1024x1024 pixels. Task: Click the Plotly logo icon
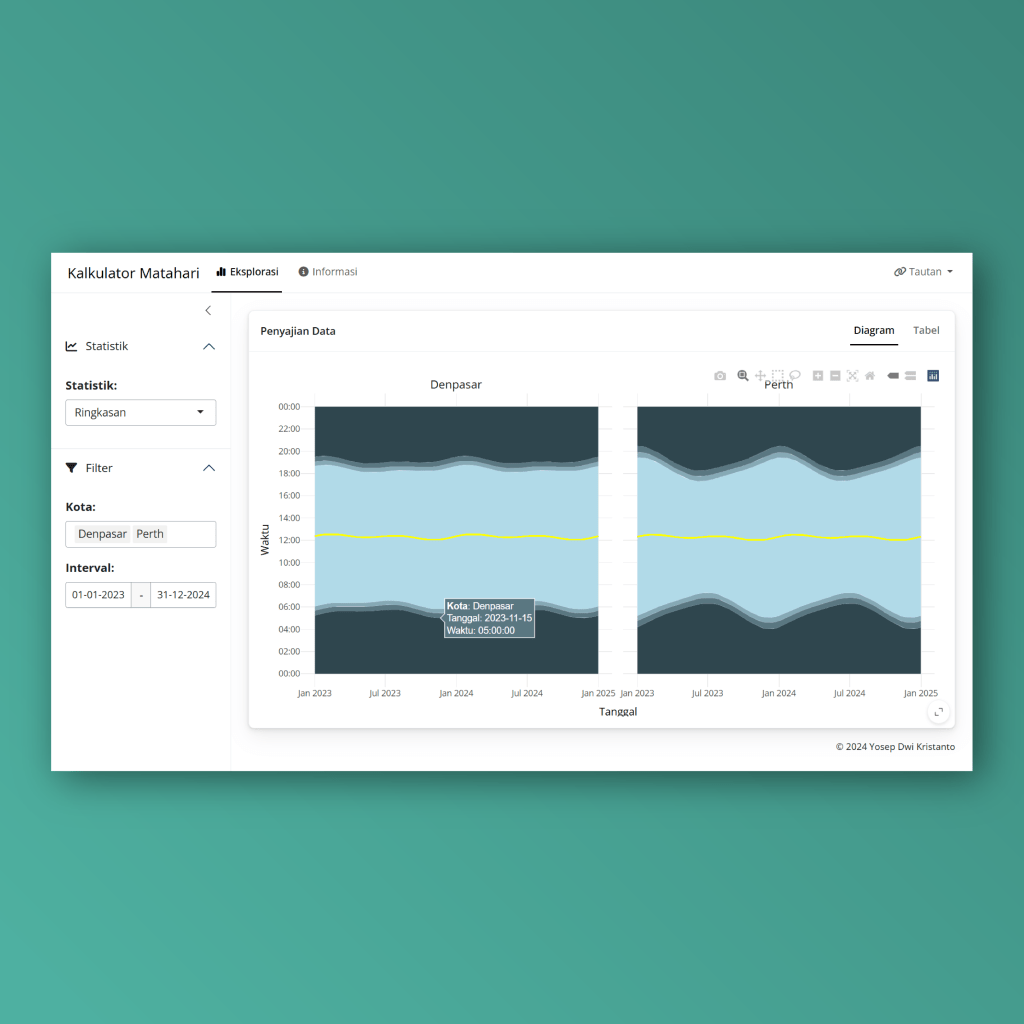coord(933,376)
